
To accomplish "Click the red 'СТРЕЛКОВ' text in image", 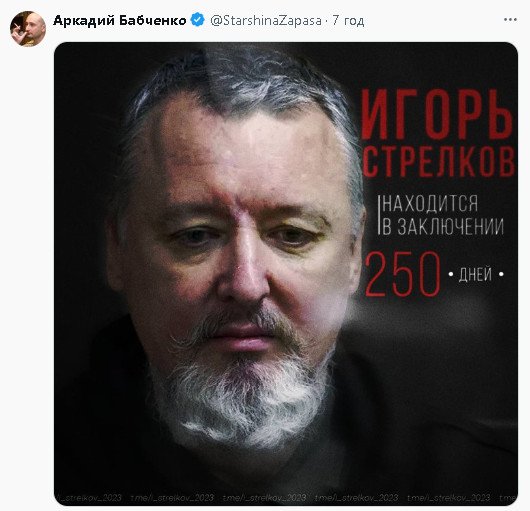I will point(438,162).
